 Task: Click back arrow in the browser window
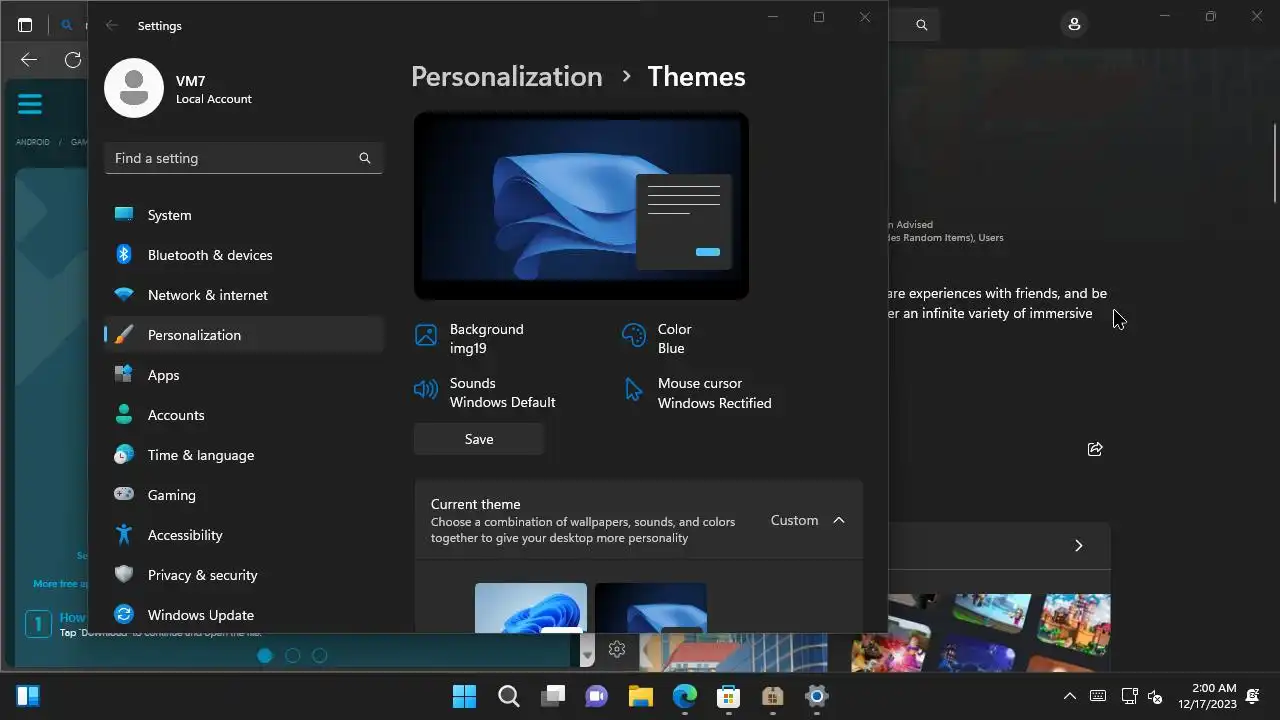tap(29, 60)
